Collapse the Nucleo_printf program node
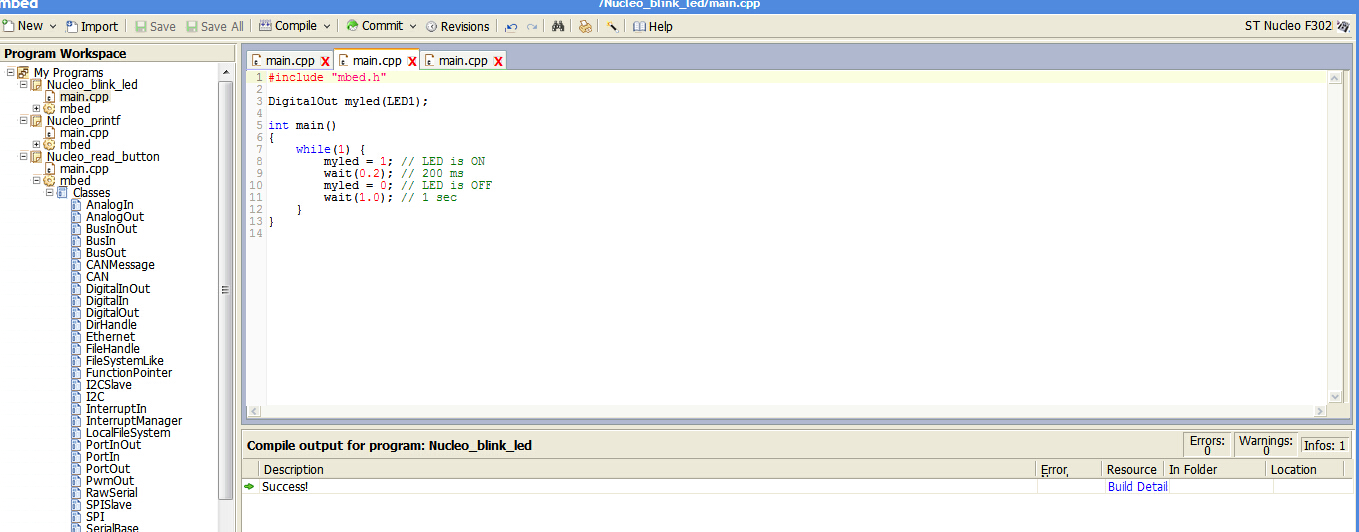 point(23,121)
